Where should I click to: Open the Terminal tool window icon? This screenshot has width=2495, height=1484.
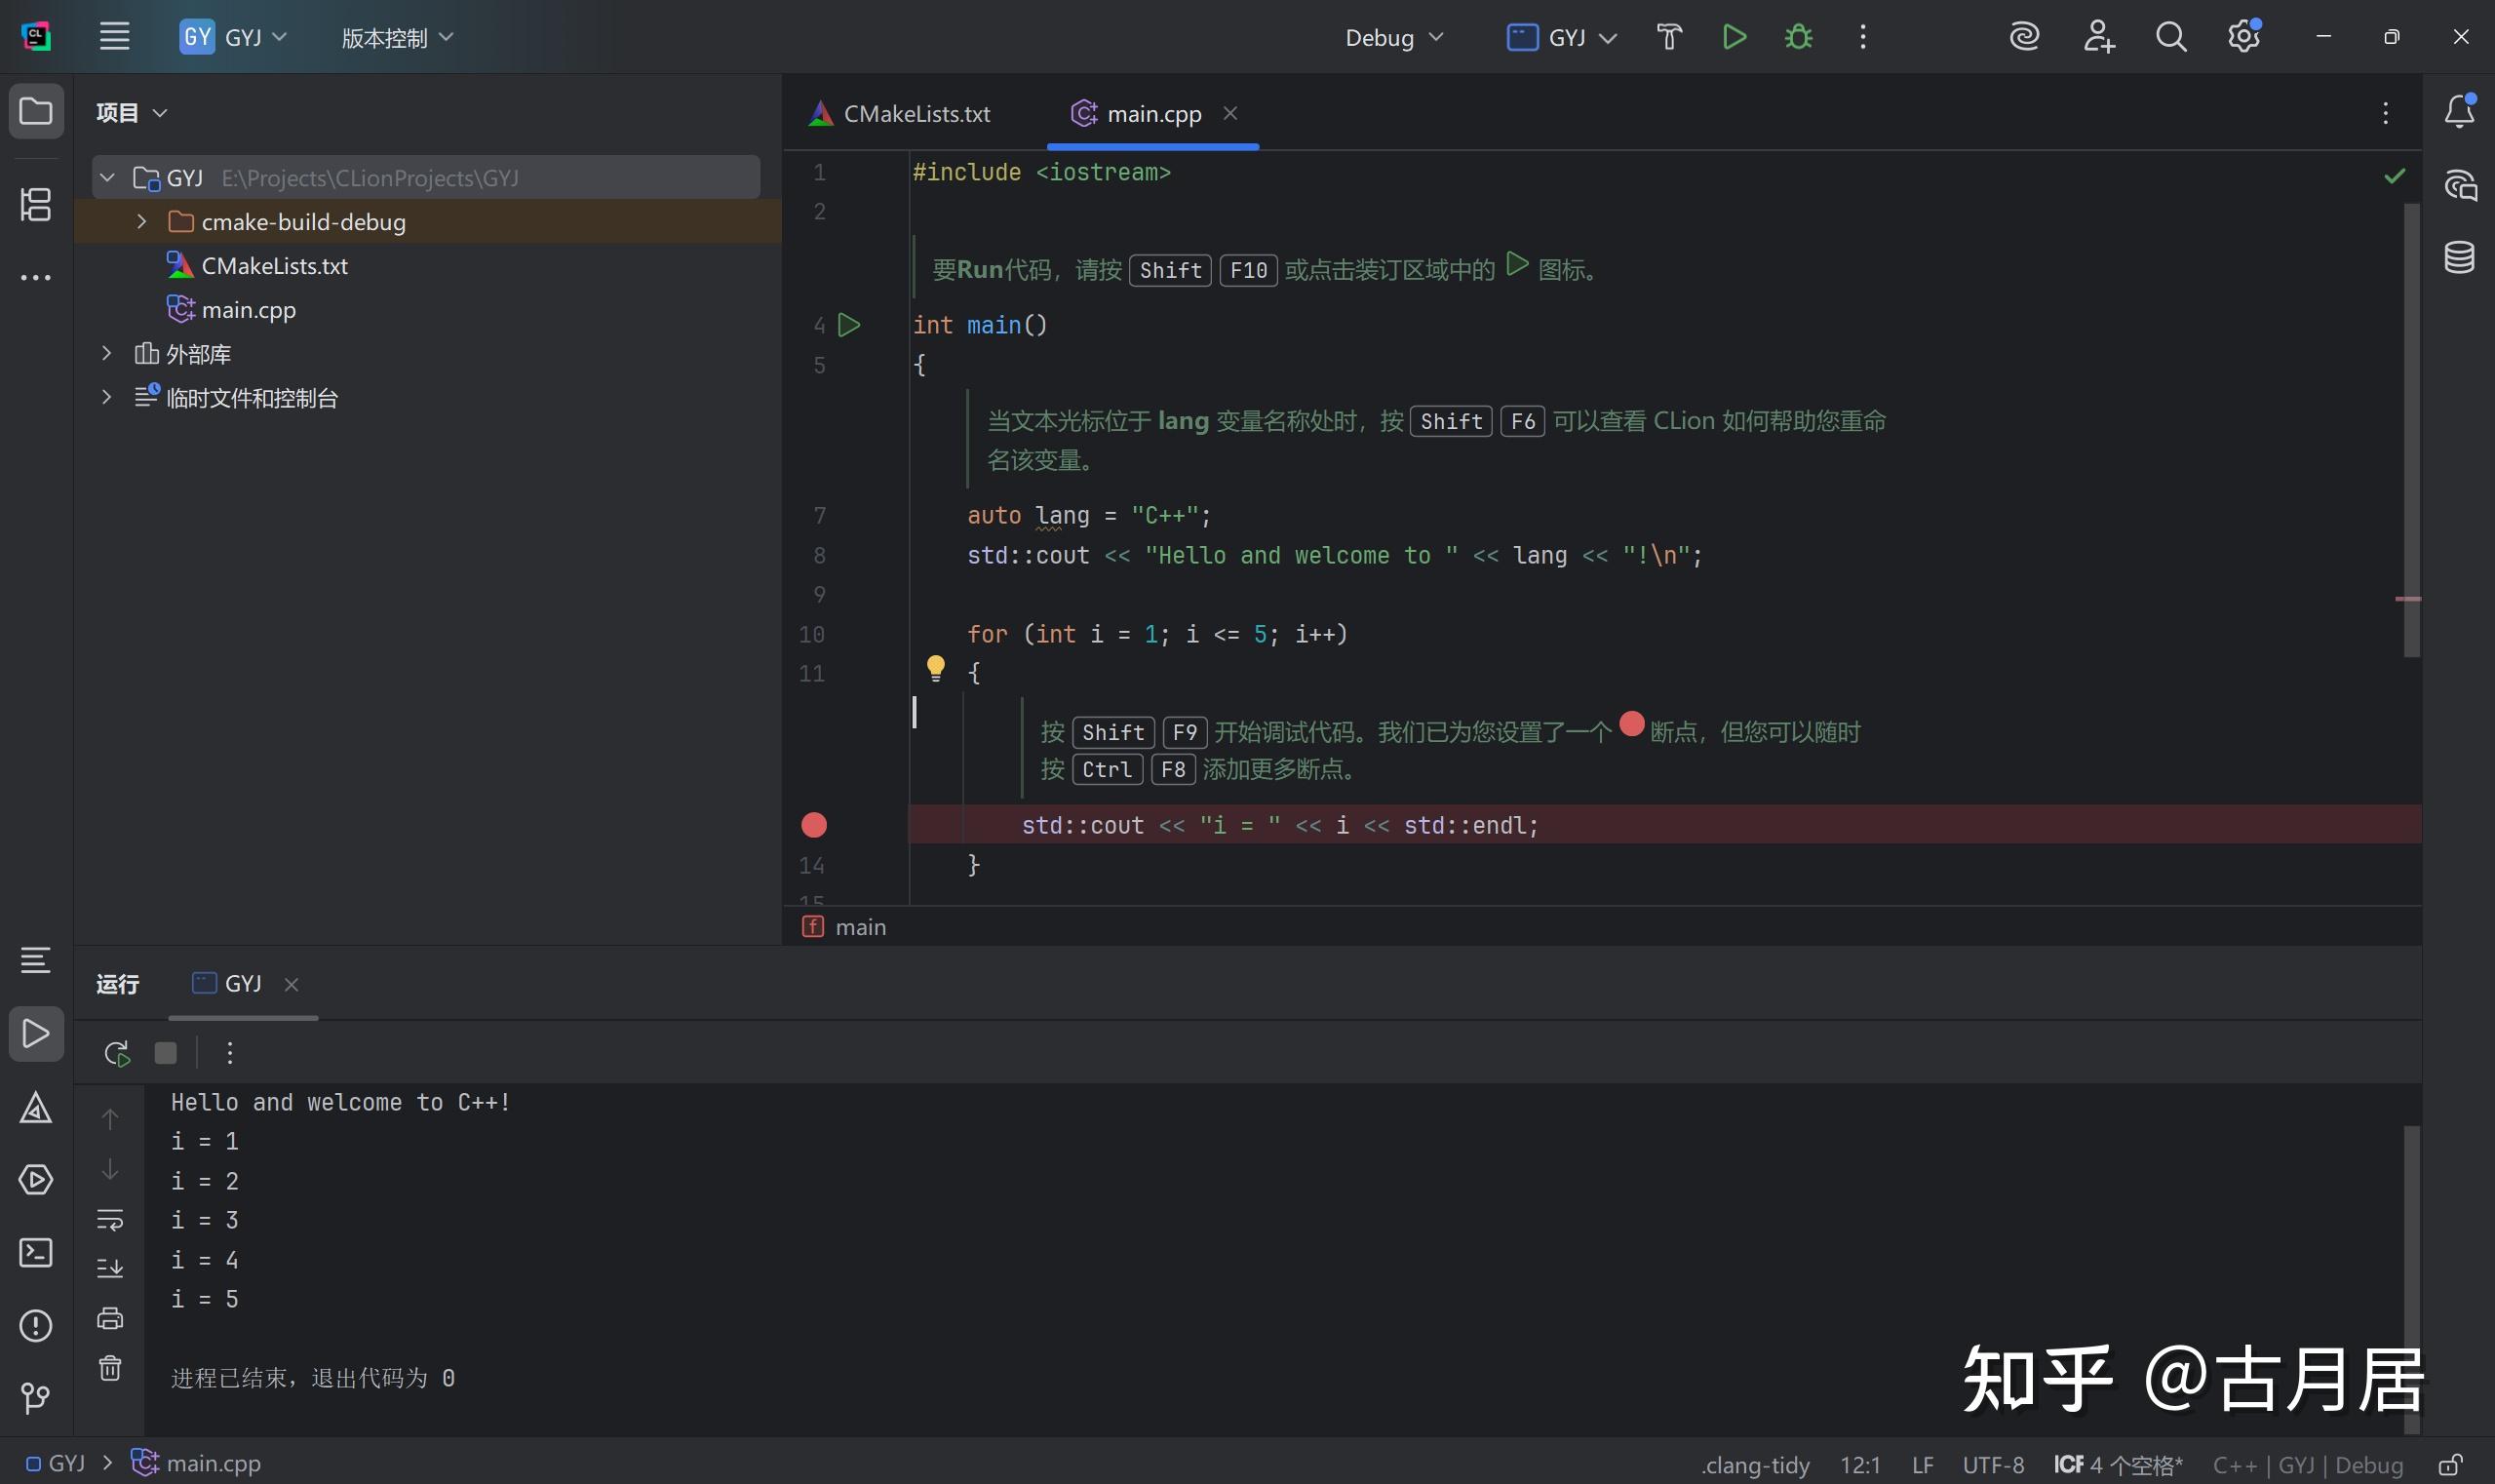click(36, 1252)
